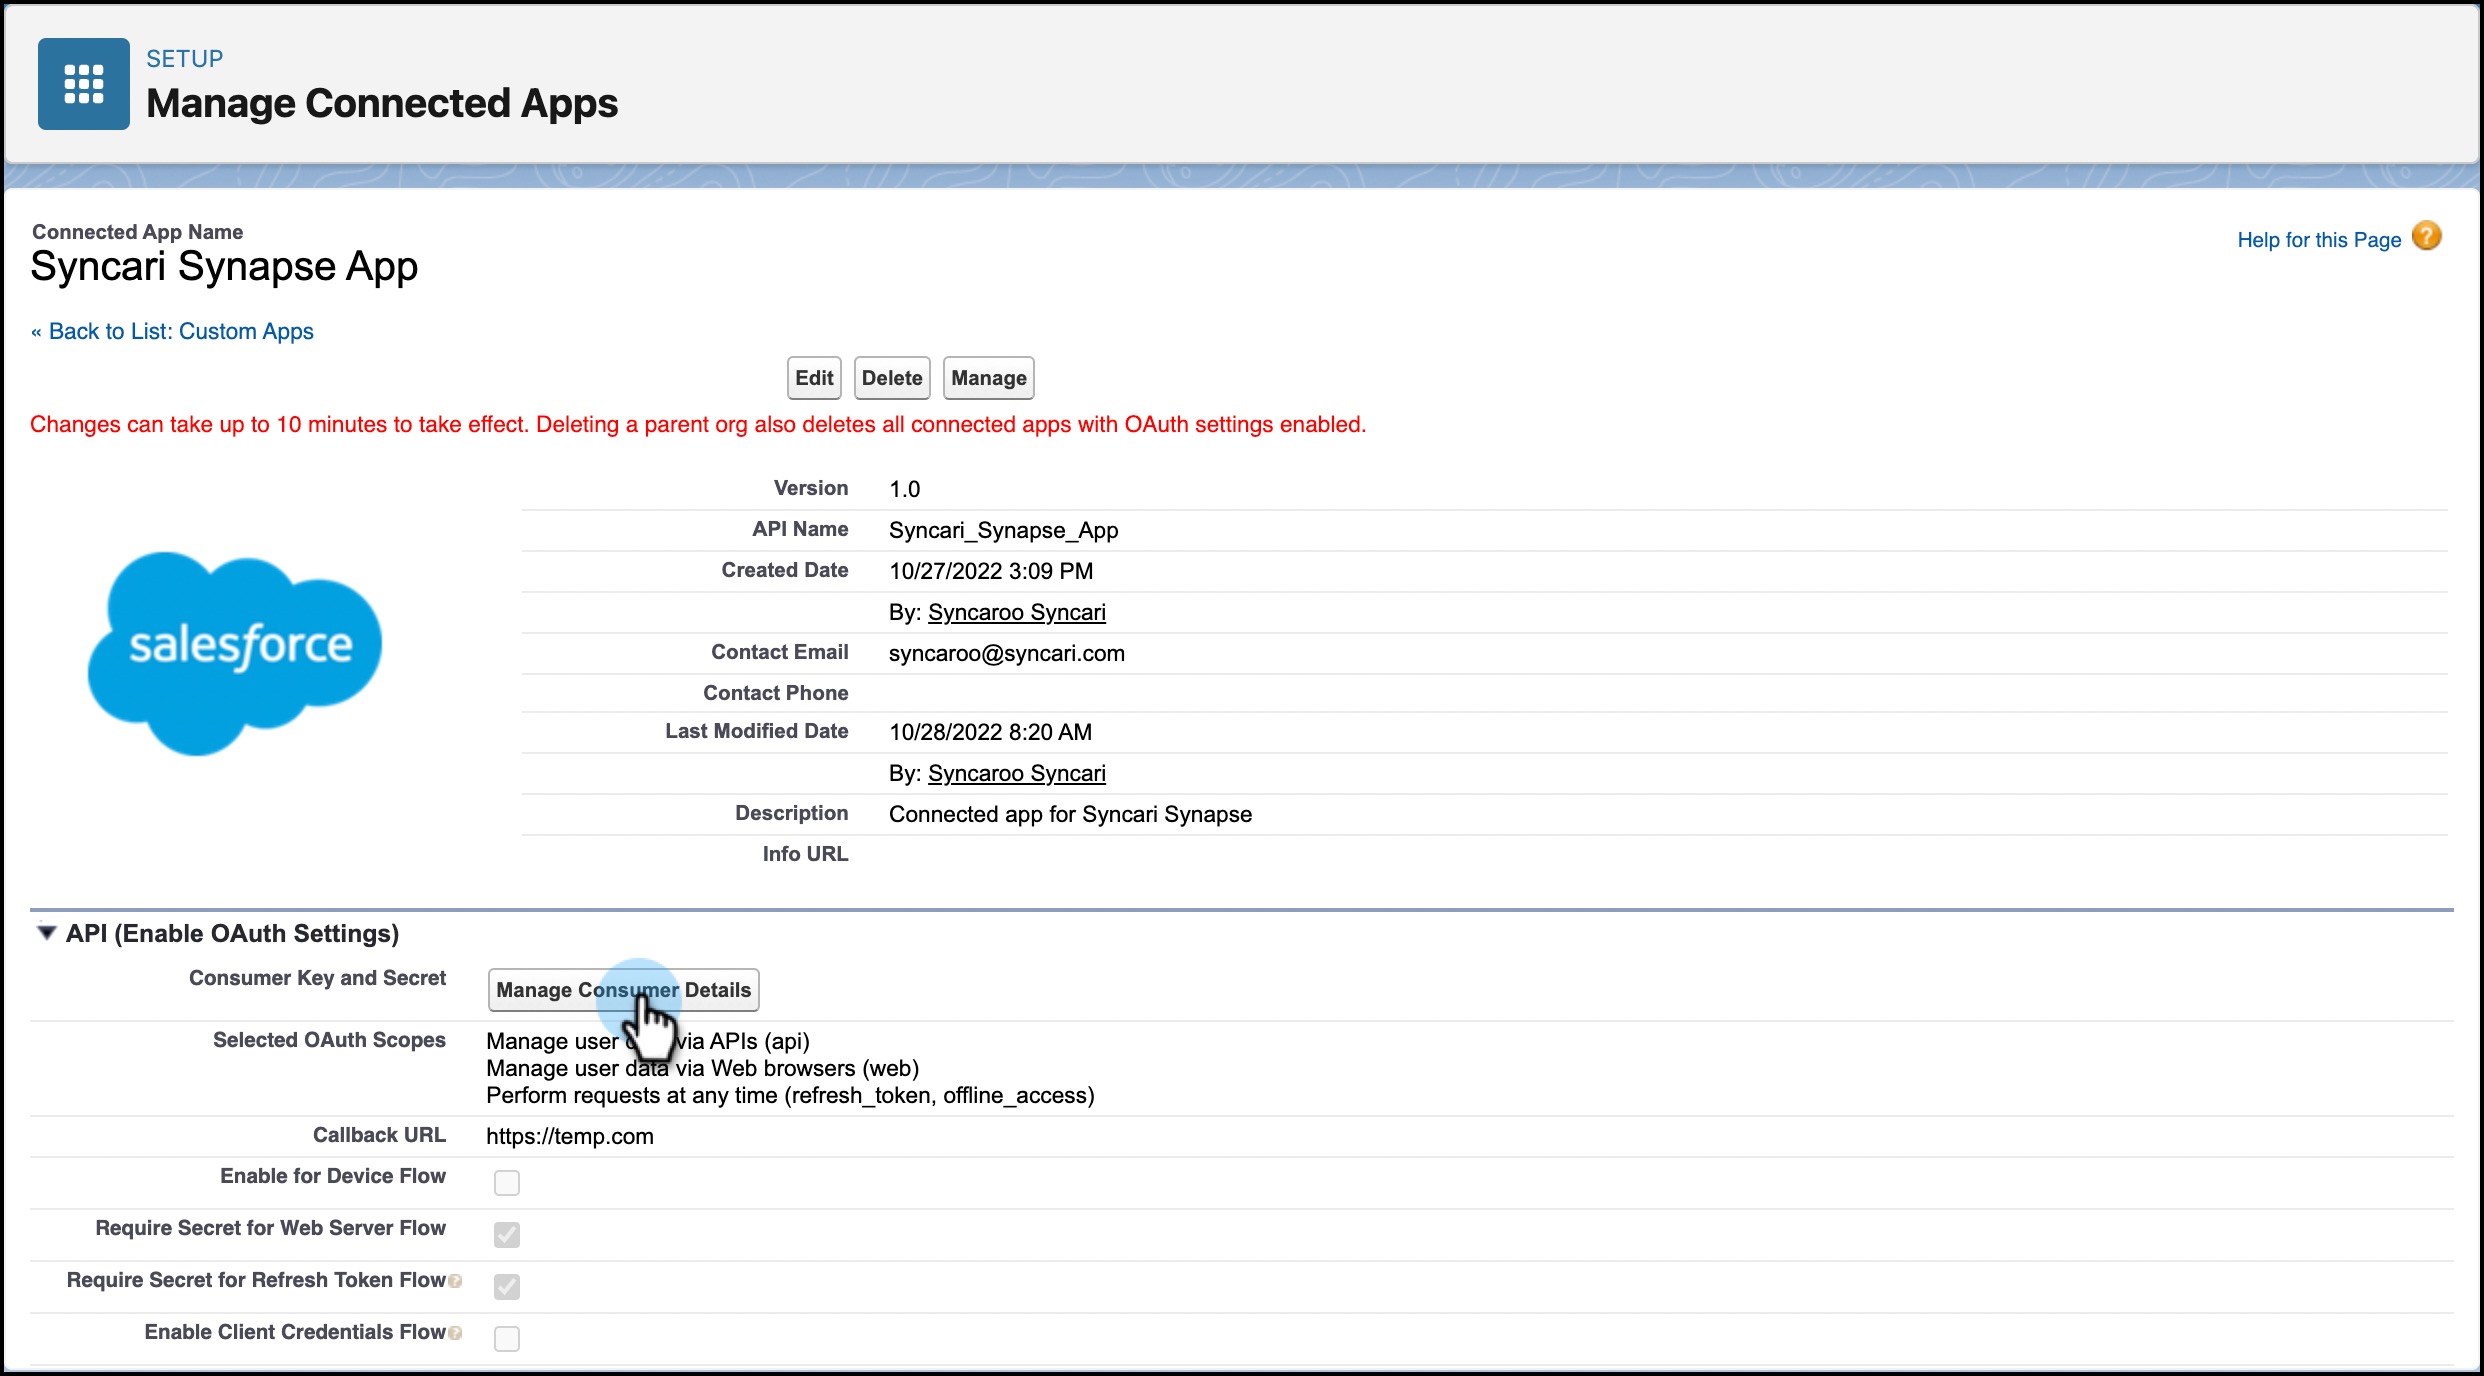This screenshot has height=1376, width=2484.
Task: Click the Edit button
Action: [814, 378]
